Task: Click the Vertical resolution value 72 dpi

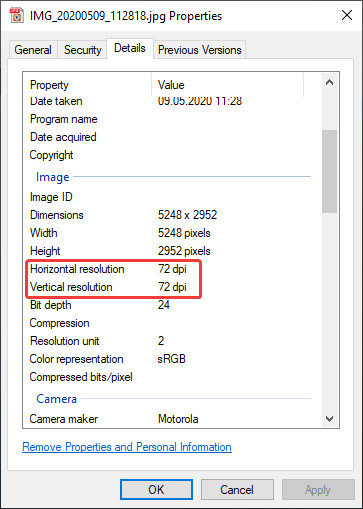Action: pyautogui.click(x=172, y=287)
